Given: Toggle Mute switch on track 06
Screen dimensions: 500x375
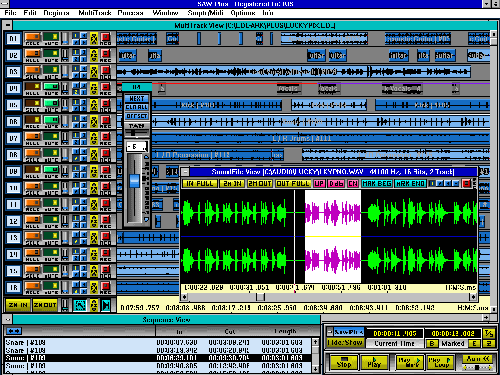Looking at the screenshot, I should tap(51, 120).
